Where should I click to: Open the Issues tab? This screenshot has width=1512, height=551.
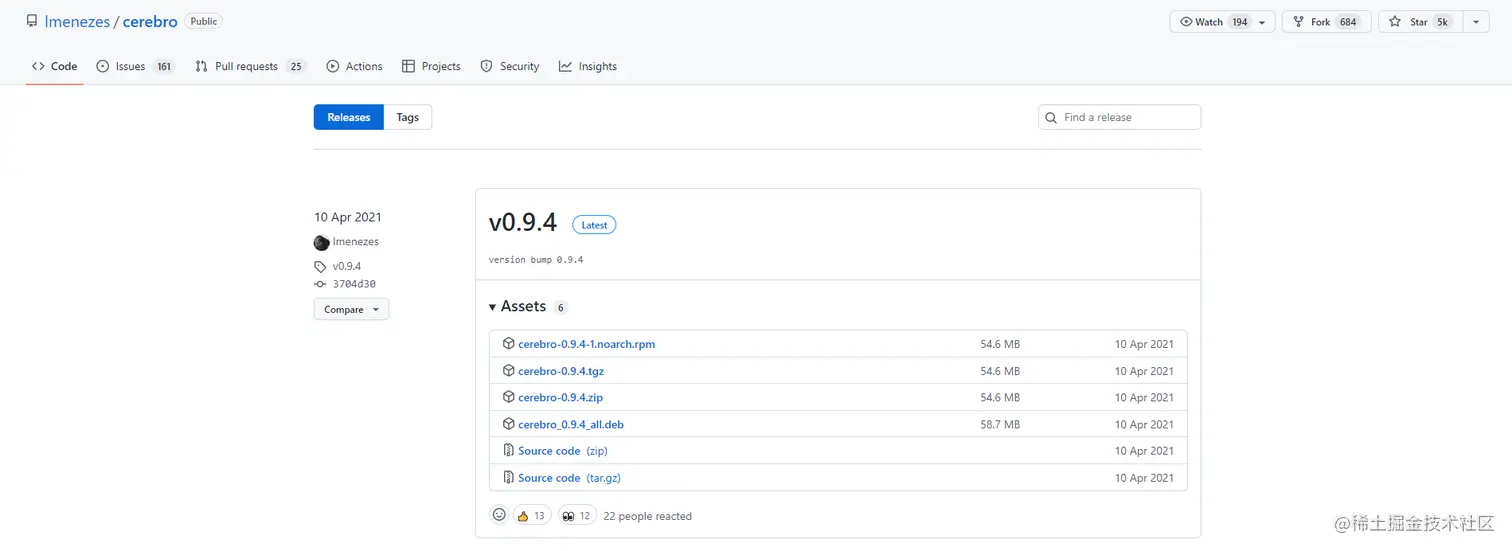tap(135, 66)
